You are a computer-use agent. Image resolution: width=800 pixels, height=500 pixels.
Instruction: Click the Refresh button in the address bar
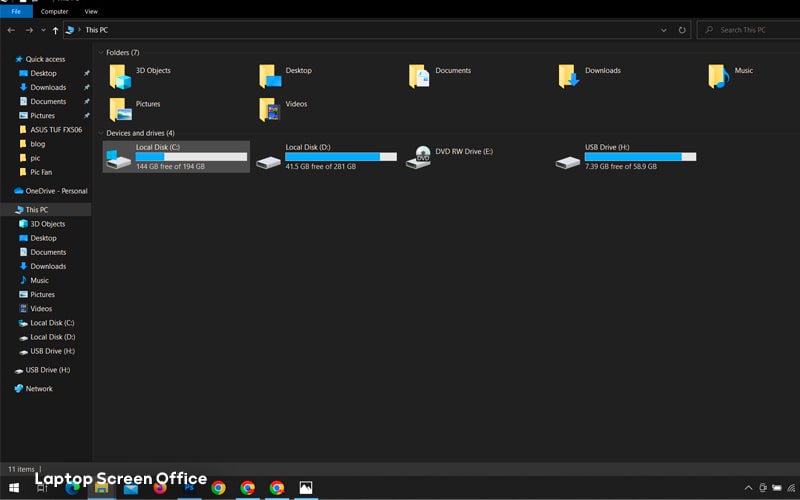[682, 30]
